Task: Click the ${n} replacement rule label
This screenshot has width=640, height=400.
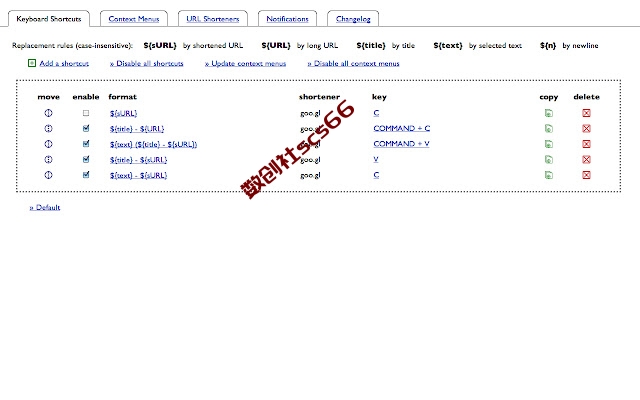Action: coord(548,45)
